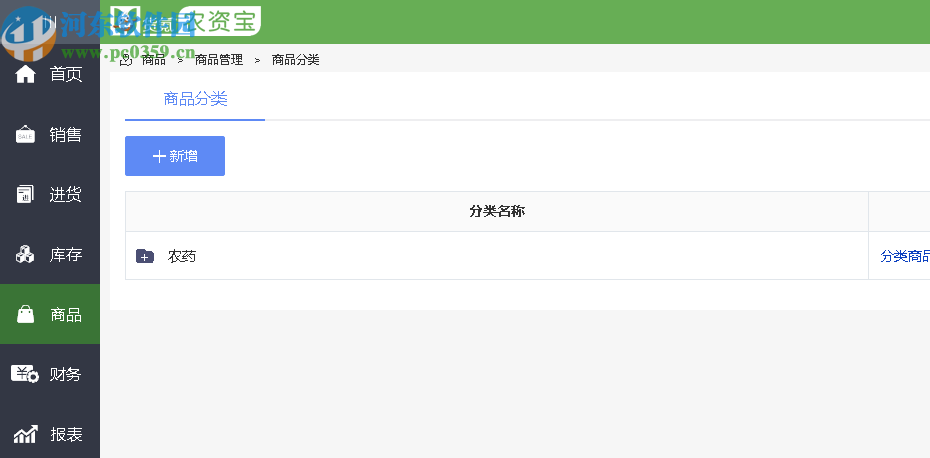Go to 商品管理 in the breadcrumb
This screenshot has height=458, width=930.
click(219, 60)
